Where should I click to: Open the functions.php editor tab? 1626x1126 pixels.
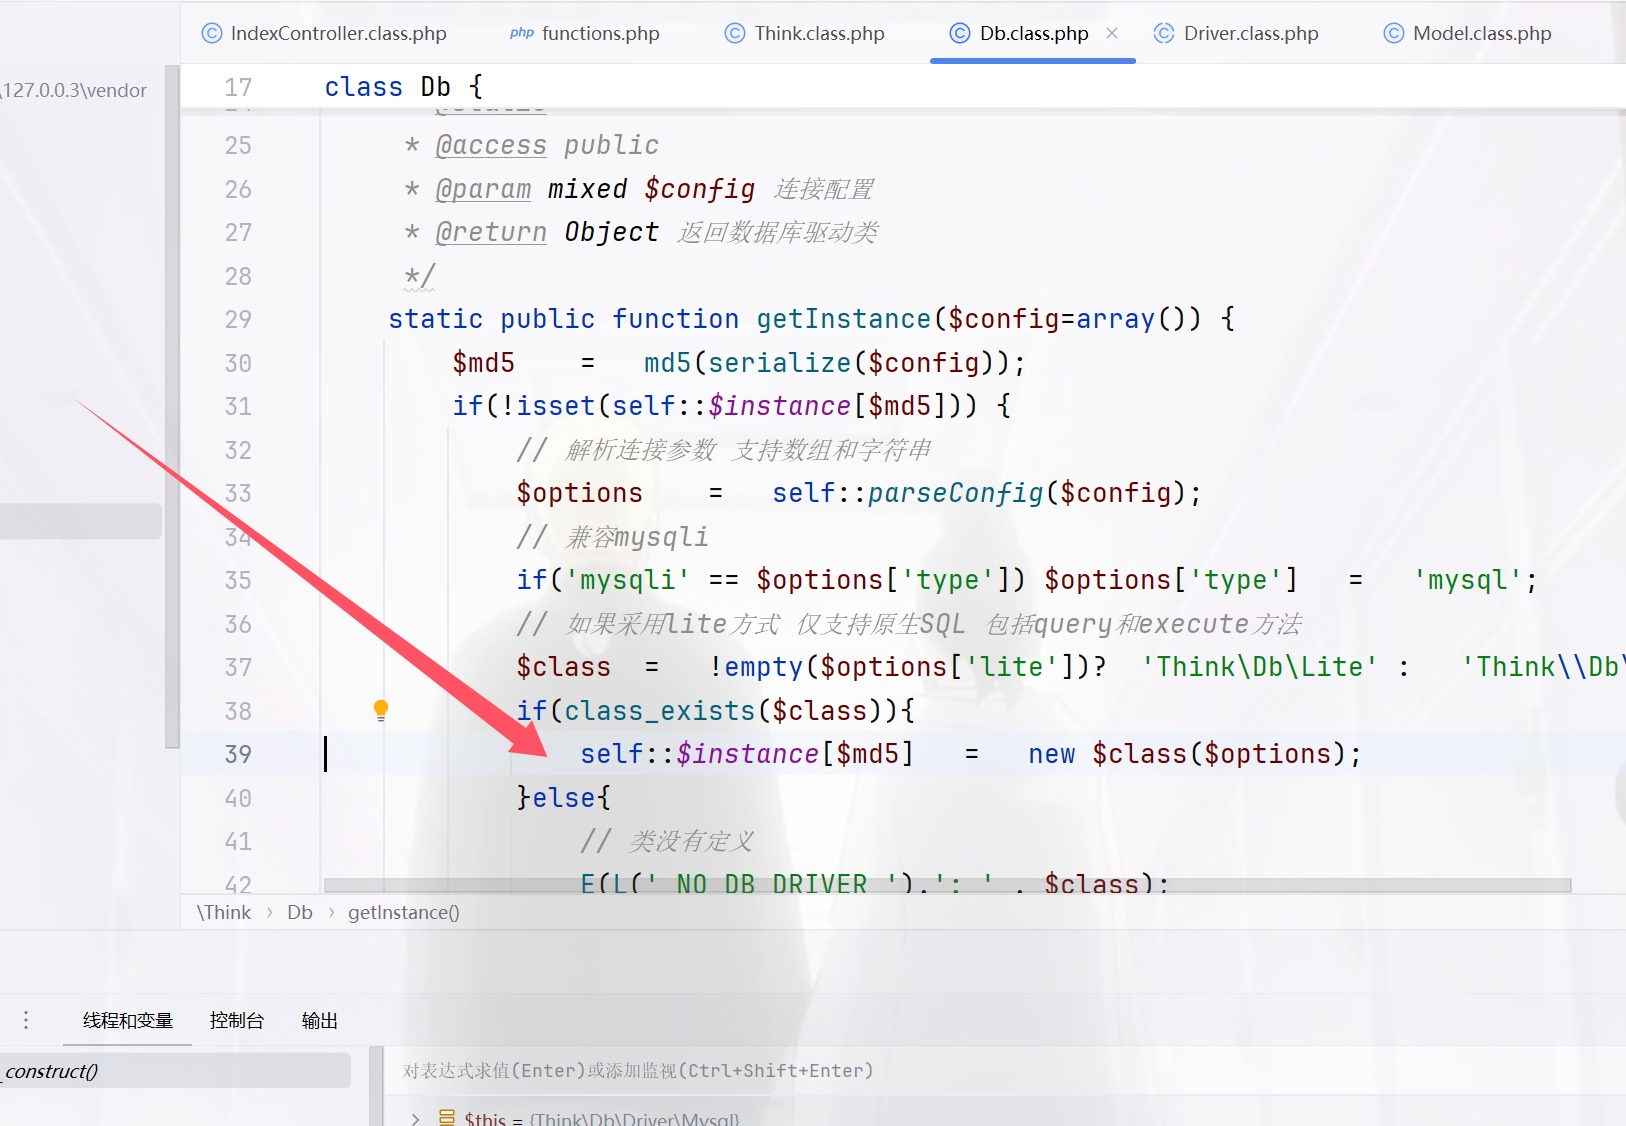[585, 33]
